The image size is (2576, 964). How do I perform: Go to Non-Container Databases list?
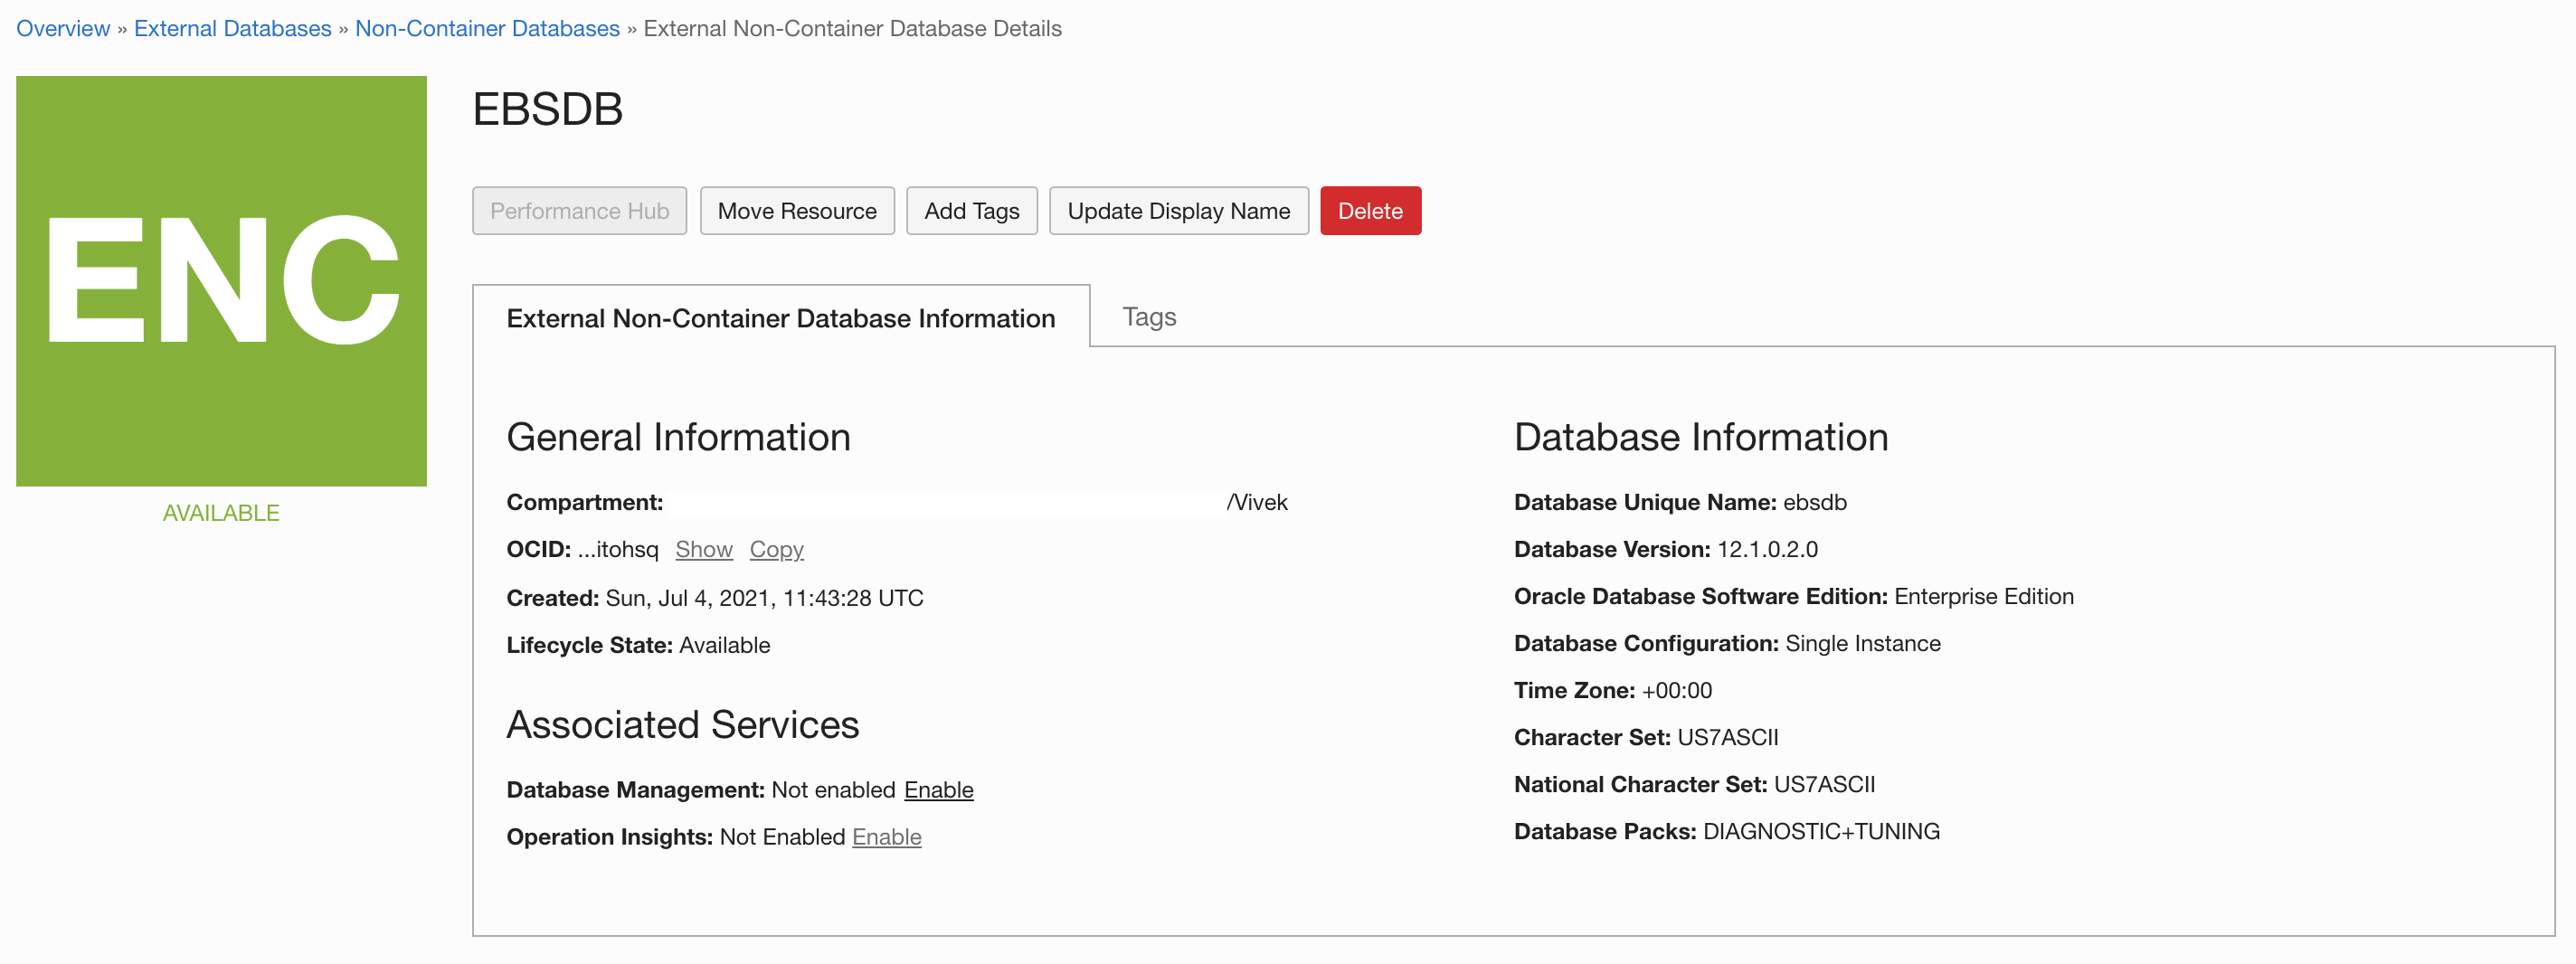pos(487,28)
